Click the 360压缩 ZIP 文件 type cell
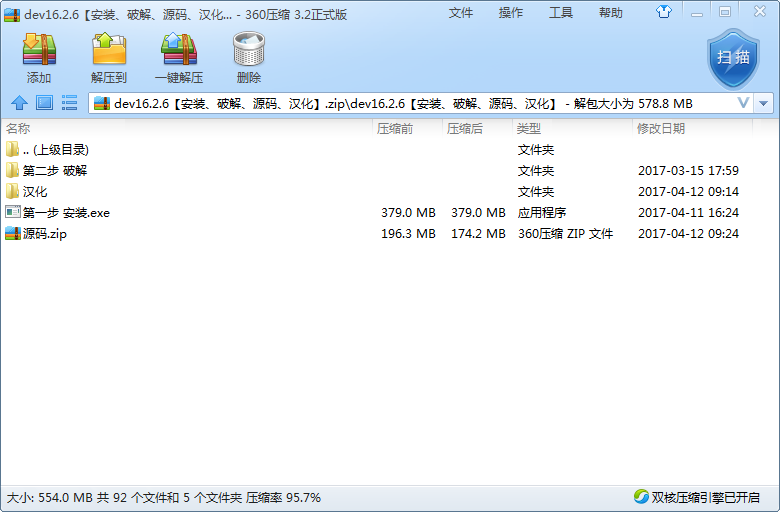 pyautogui.click(x=565, y=233)
